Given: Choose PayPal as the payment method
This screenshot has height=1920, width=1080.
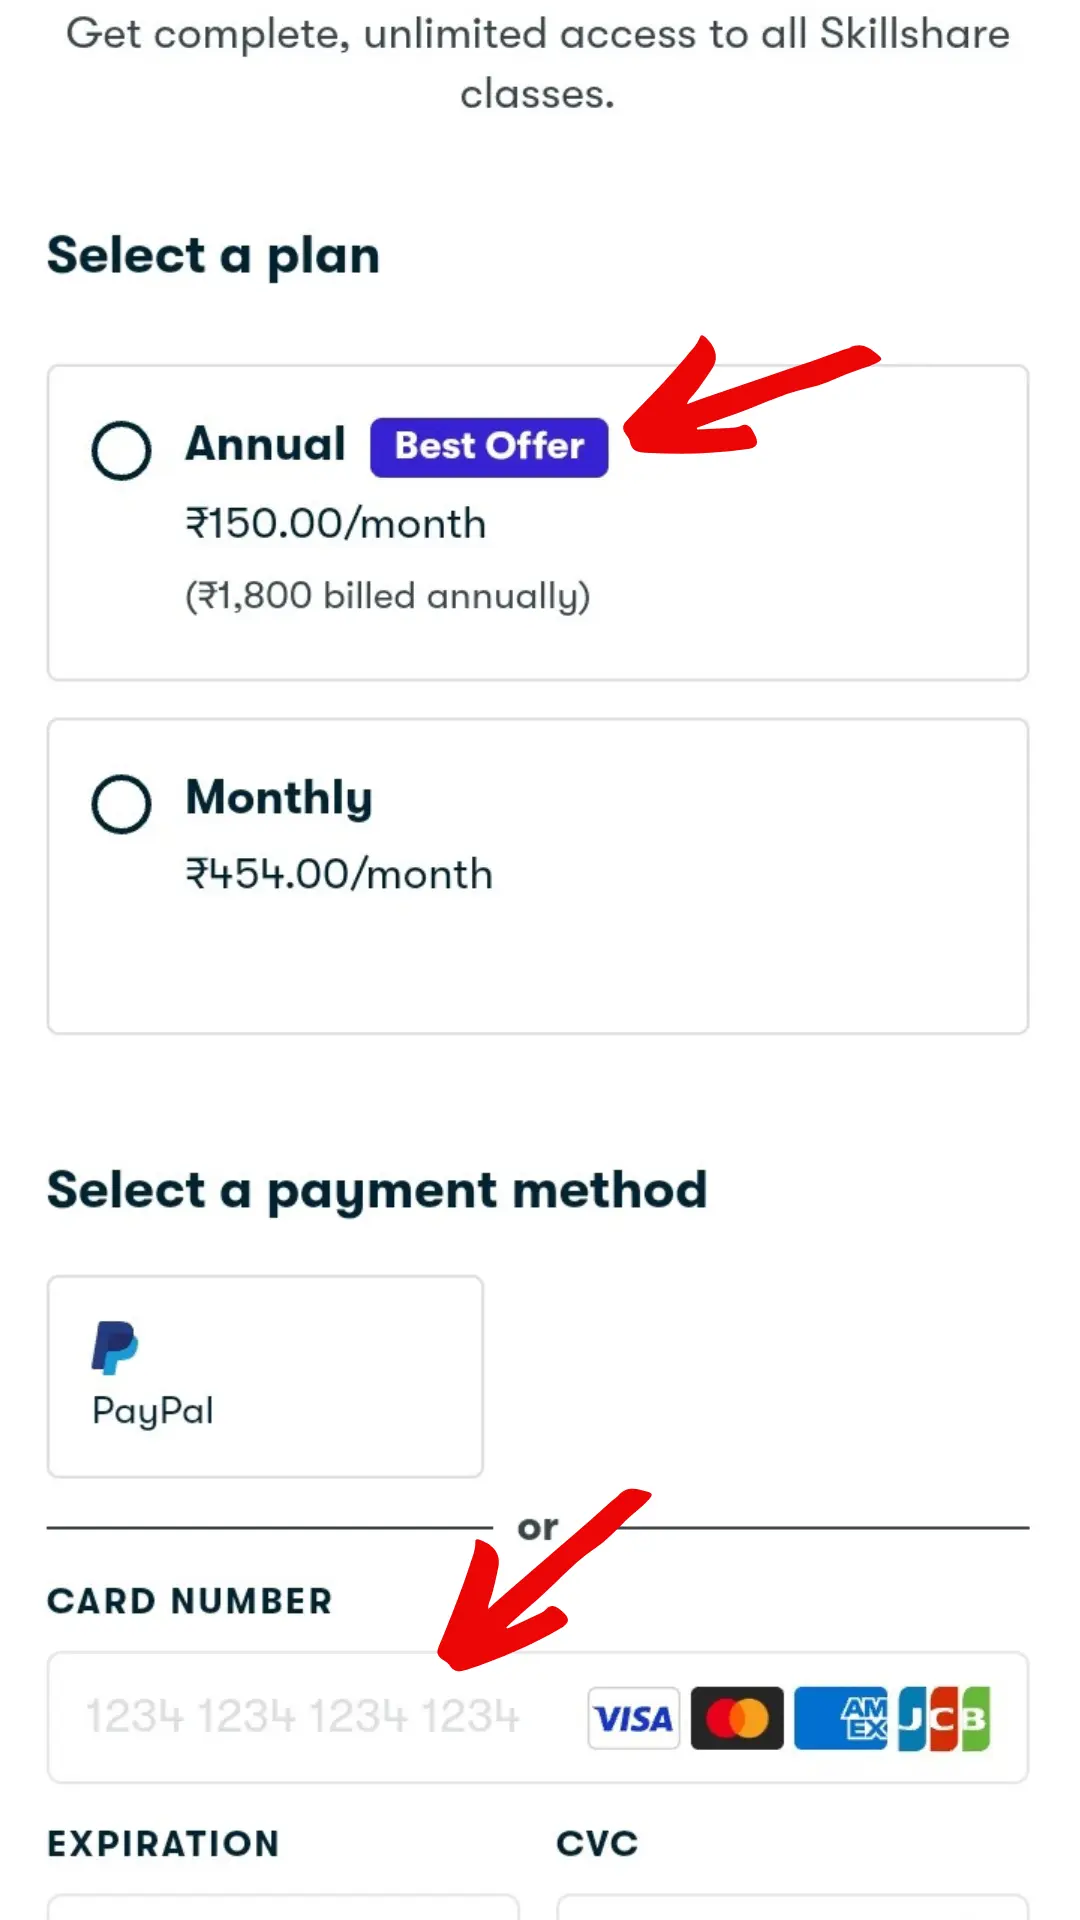Looking at the screenshot, I should (265, 1376).
